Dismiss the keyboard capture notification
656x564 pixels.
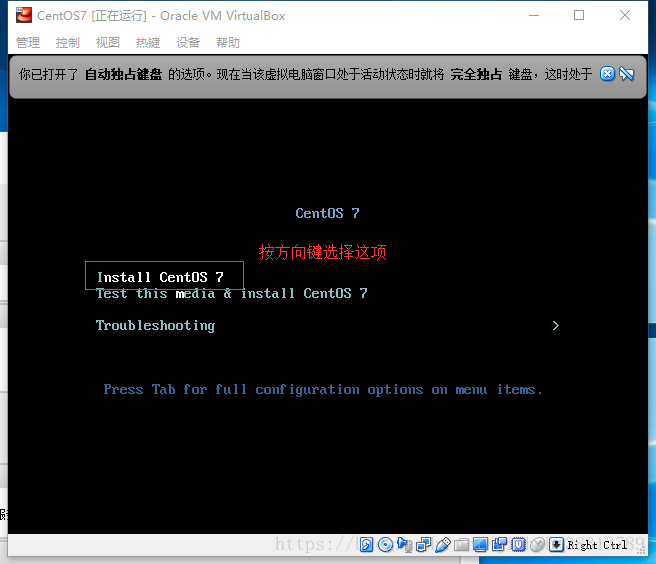pos(607,74)
